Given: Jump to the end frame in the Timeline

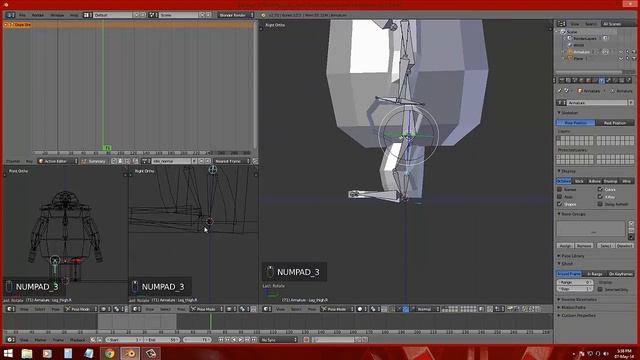Looking at the screenshot, I should [254, 340].
